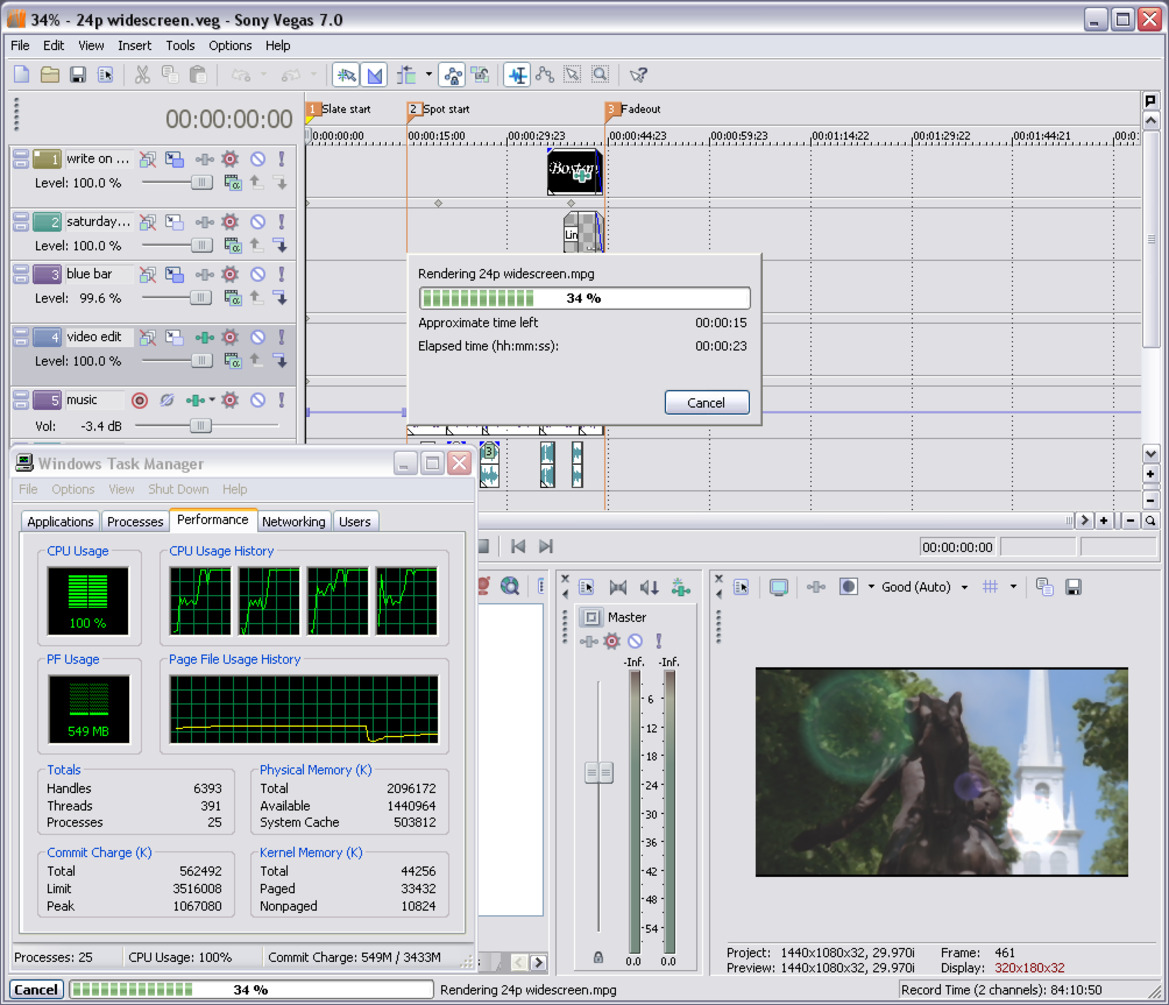This screenshot has width=1169, height=1005.
Task: Toggle Solo on the write on track
Action: pyautogui.click(x=281, y=159)
